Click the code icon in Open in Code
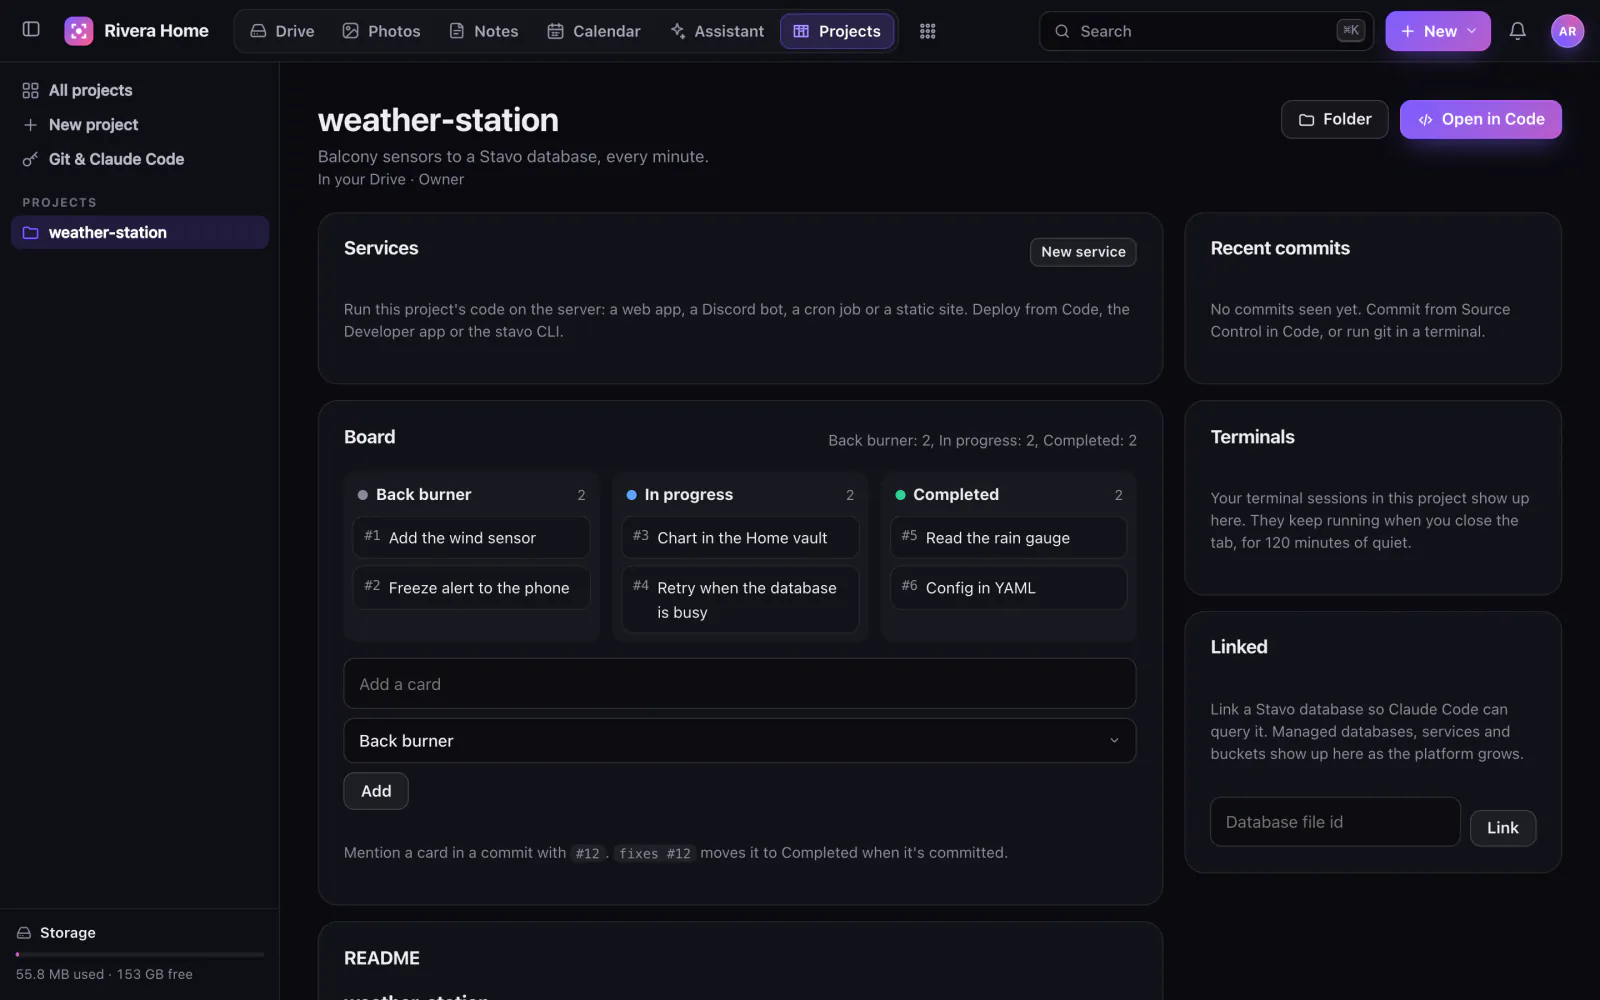The image size is (1600, 1000). click(1425, 120)
